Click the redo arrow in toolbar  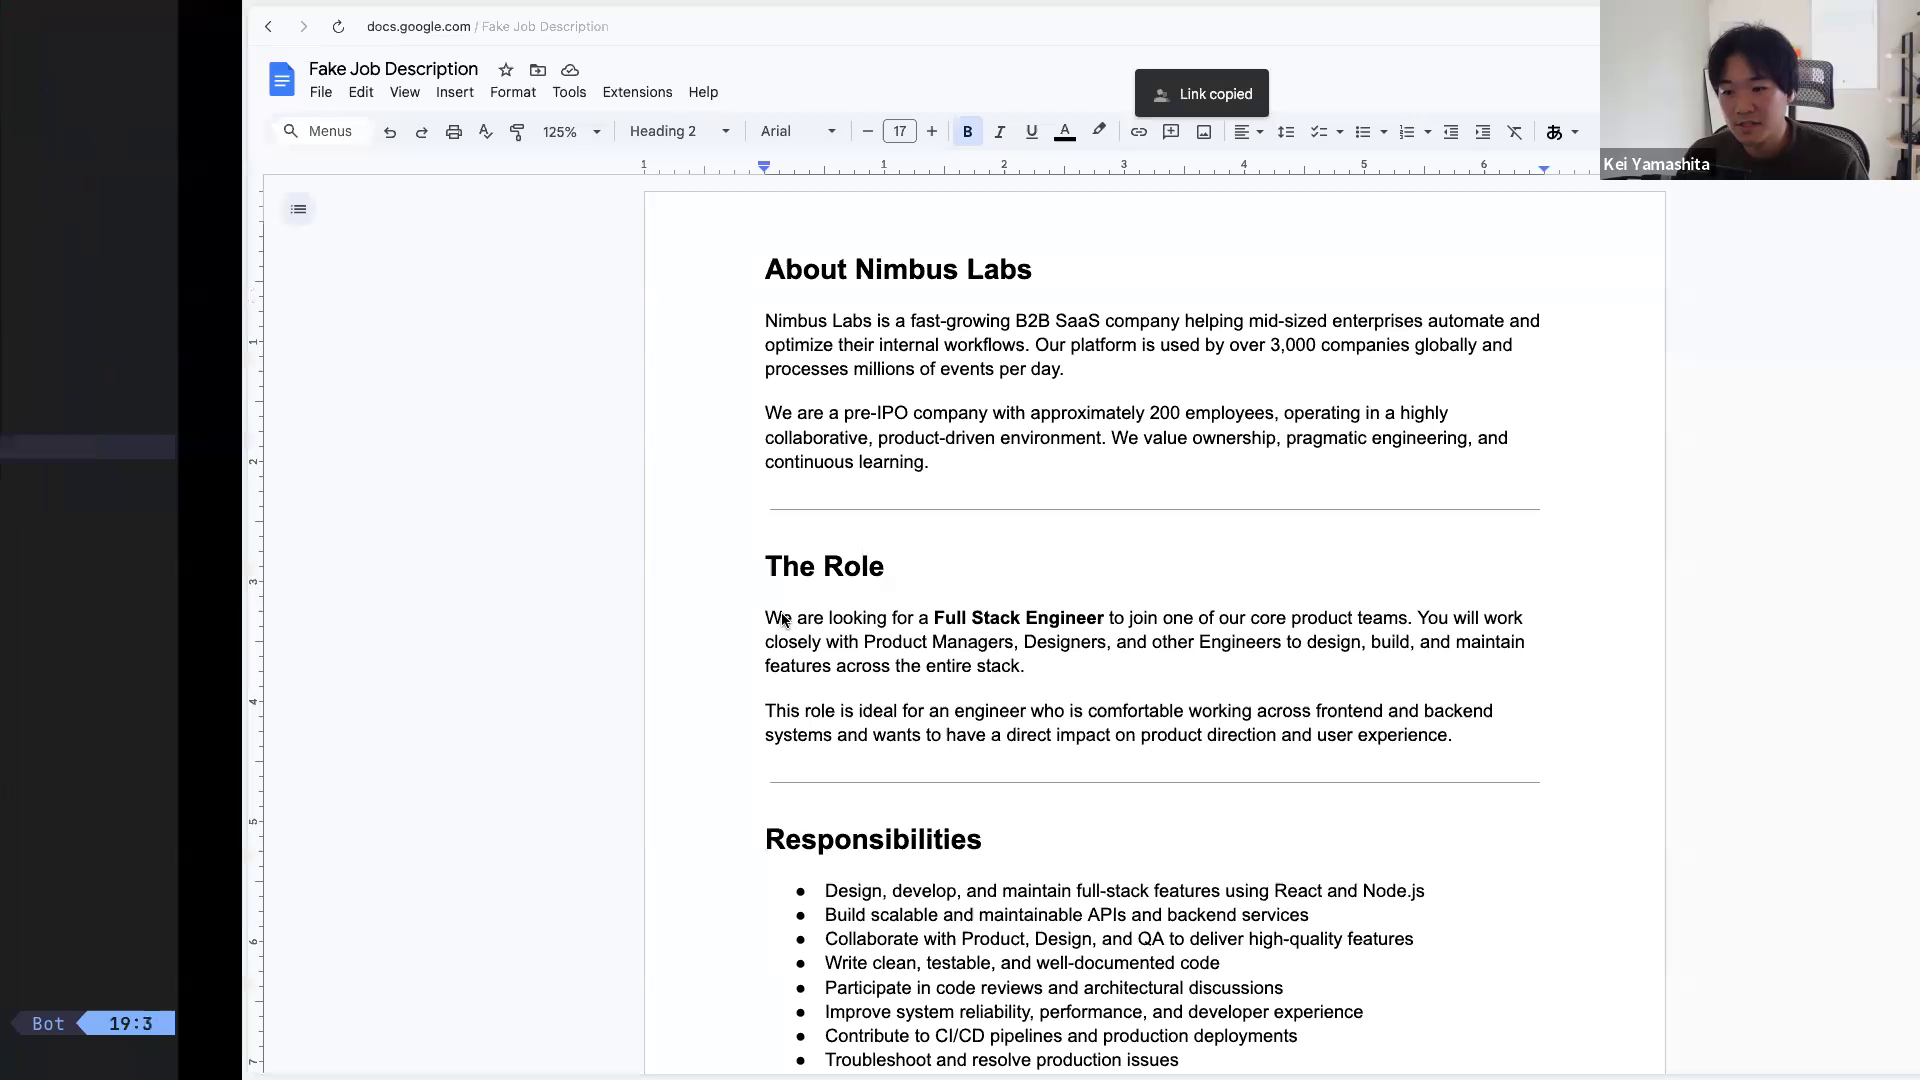pyautogui.click(x=422, y=132)
